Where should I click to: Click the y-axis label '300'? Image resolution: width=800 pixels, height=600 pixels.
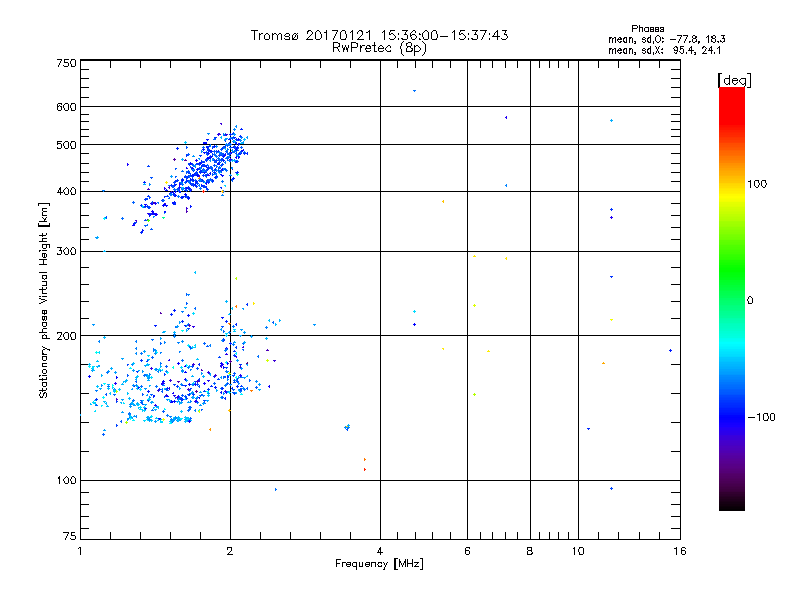(x=66, y=252)
